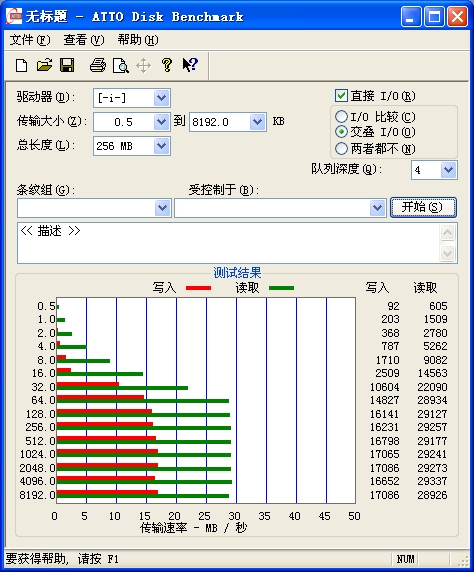The image size is (474, 572).
Task: Expand the 条纹组 dropdown
Action: coord(162,208)
